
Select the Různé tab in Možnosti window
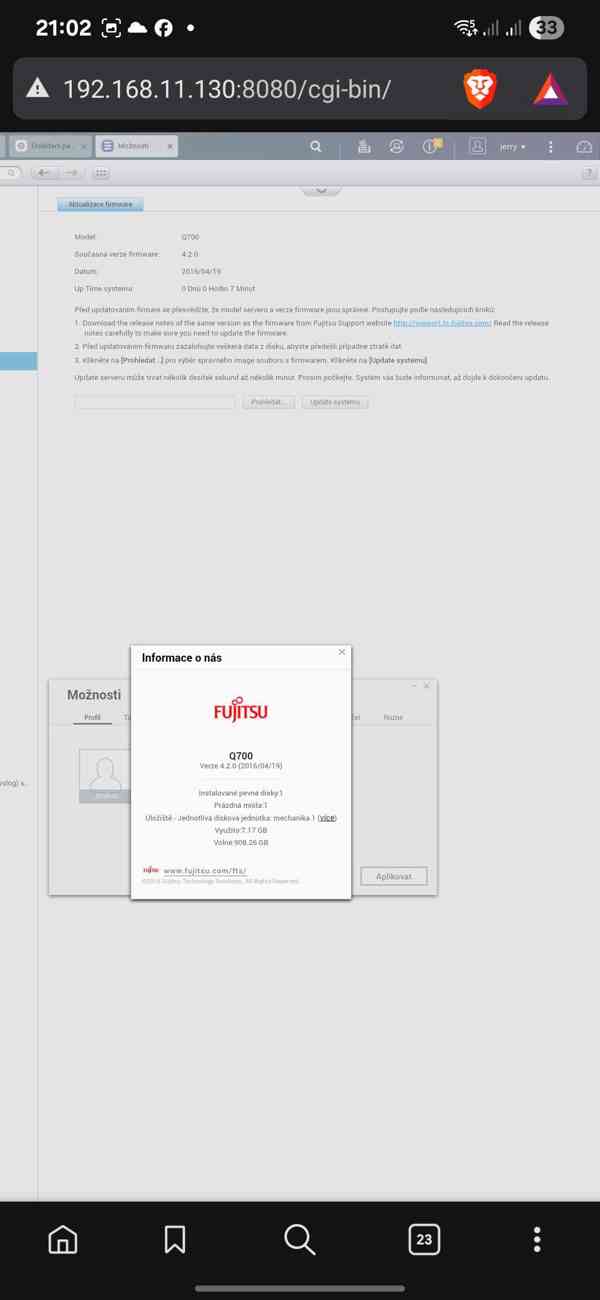[393, 717]
